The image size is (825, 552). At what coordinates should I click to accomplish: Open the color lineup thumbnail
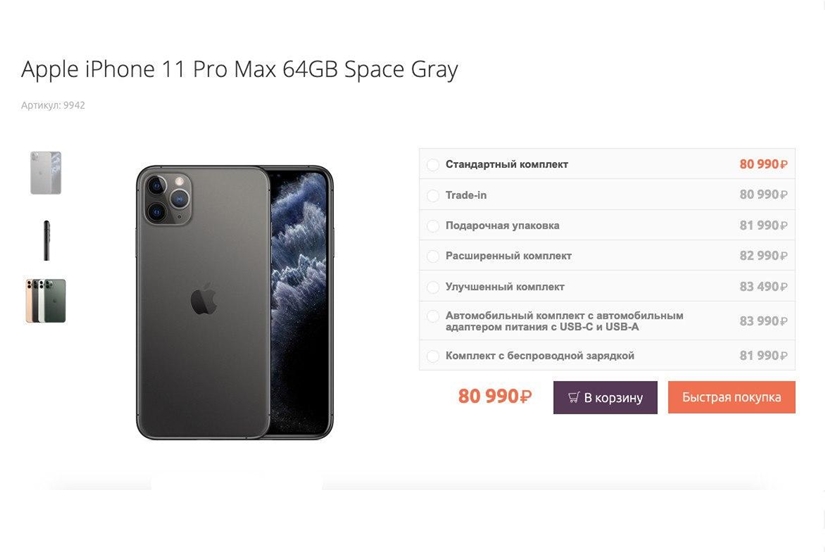pyautogui.click(x=46, y=301)
